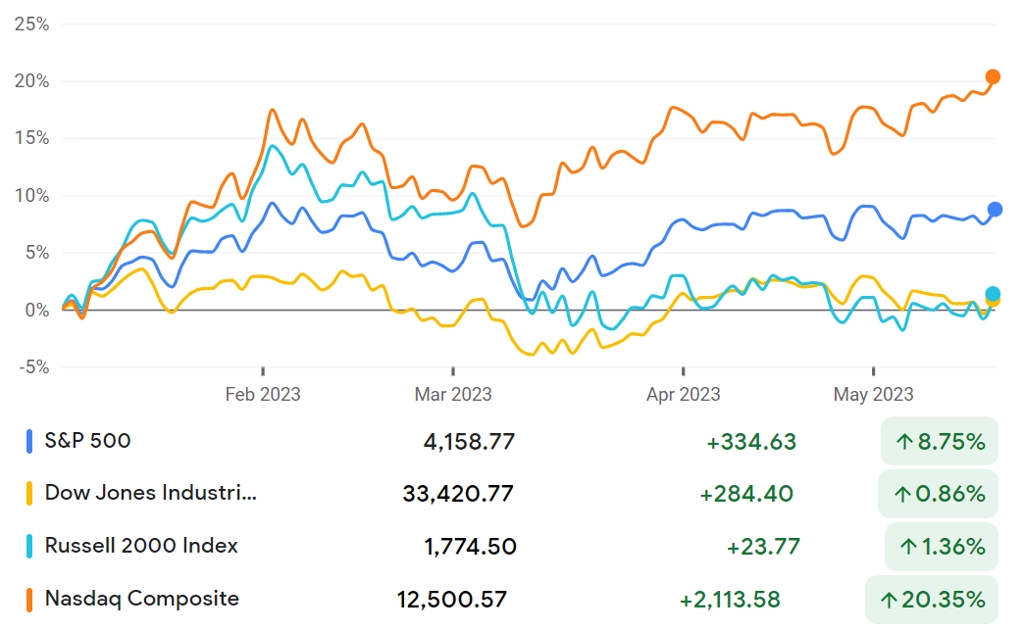Click the 0.86% gain badge
1024x631 pixels.
click(939, 494)
